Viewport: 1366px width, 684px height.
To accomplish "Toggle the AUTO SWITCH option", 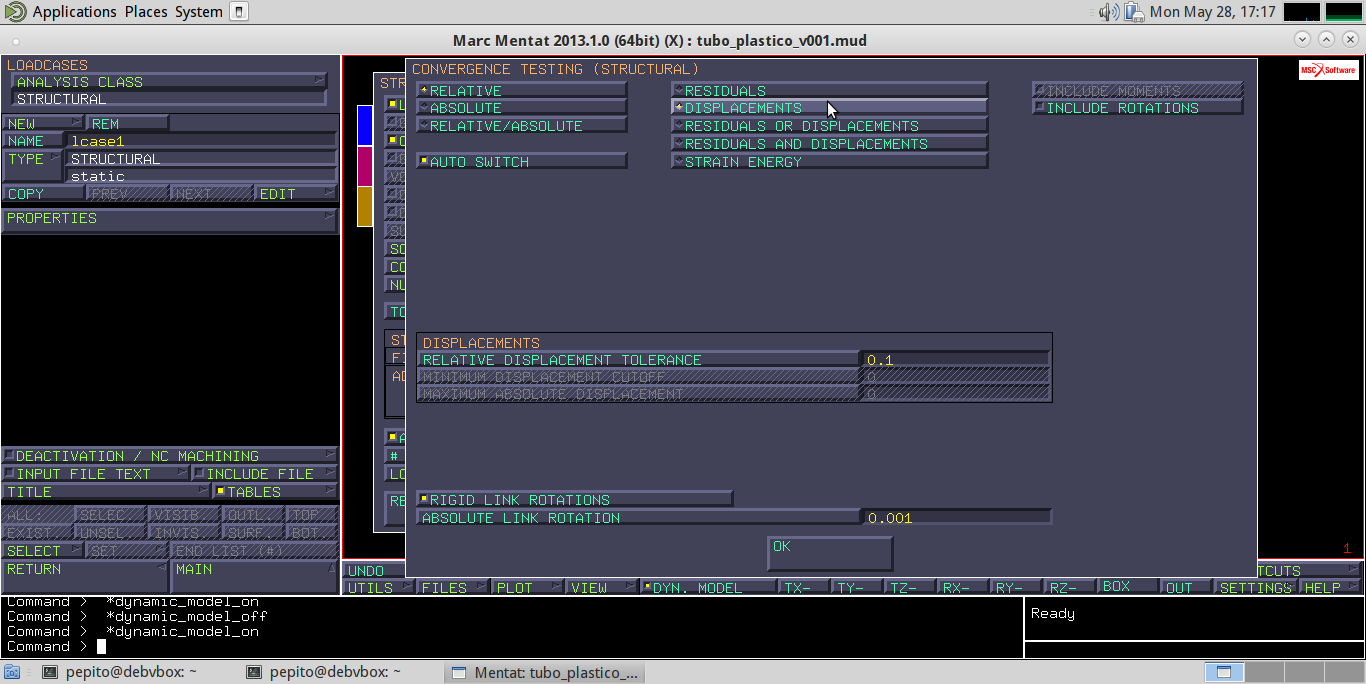I will [521, 161].
